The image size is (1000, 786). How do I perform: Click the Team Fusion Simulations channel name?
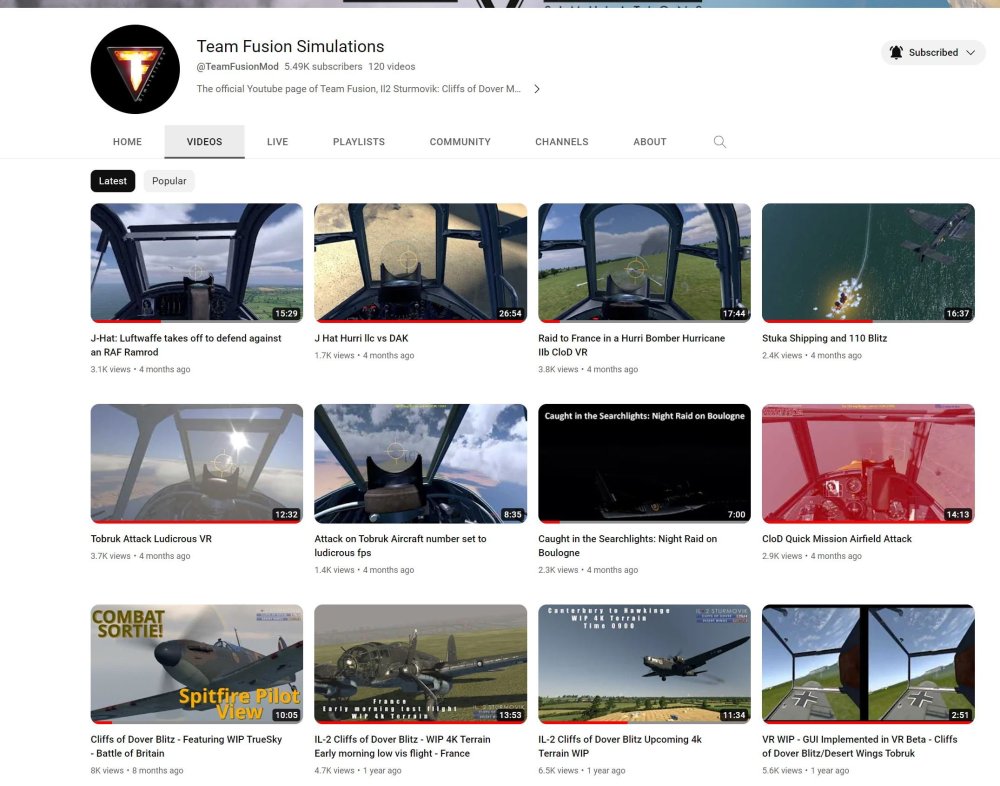[x=290, y=46]
